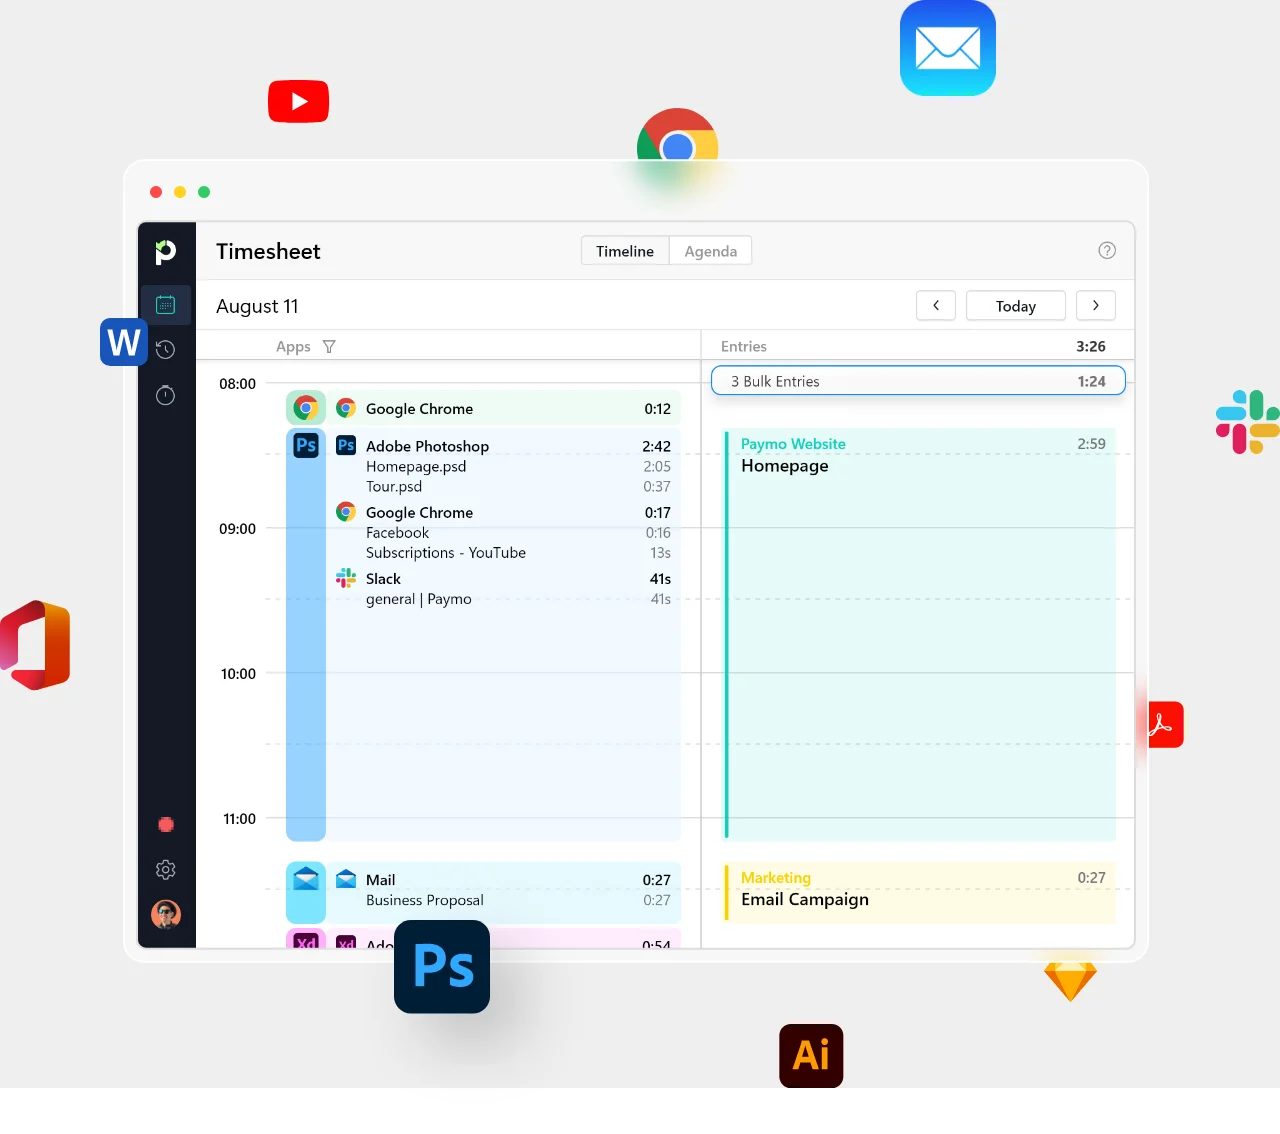Click the small Chrome icon beside the 0:12 Google Chrome row
Screen dimensions: 1280x1134
pos(346,408)
